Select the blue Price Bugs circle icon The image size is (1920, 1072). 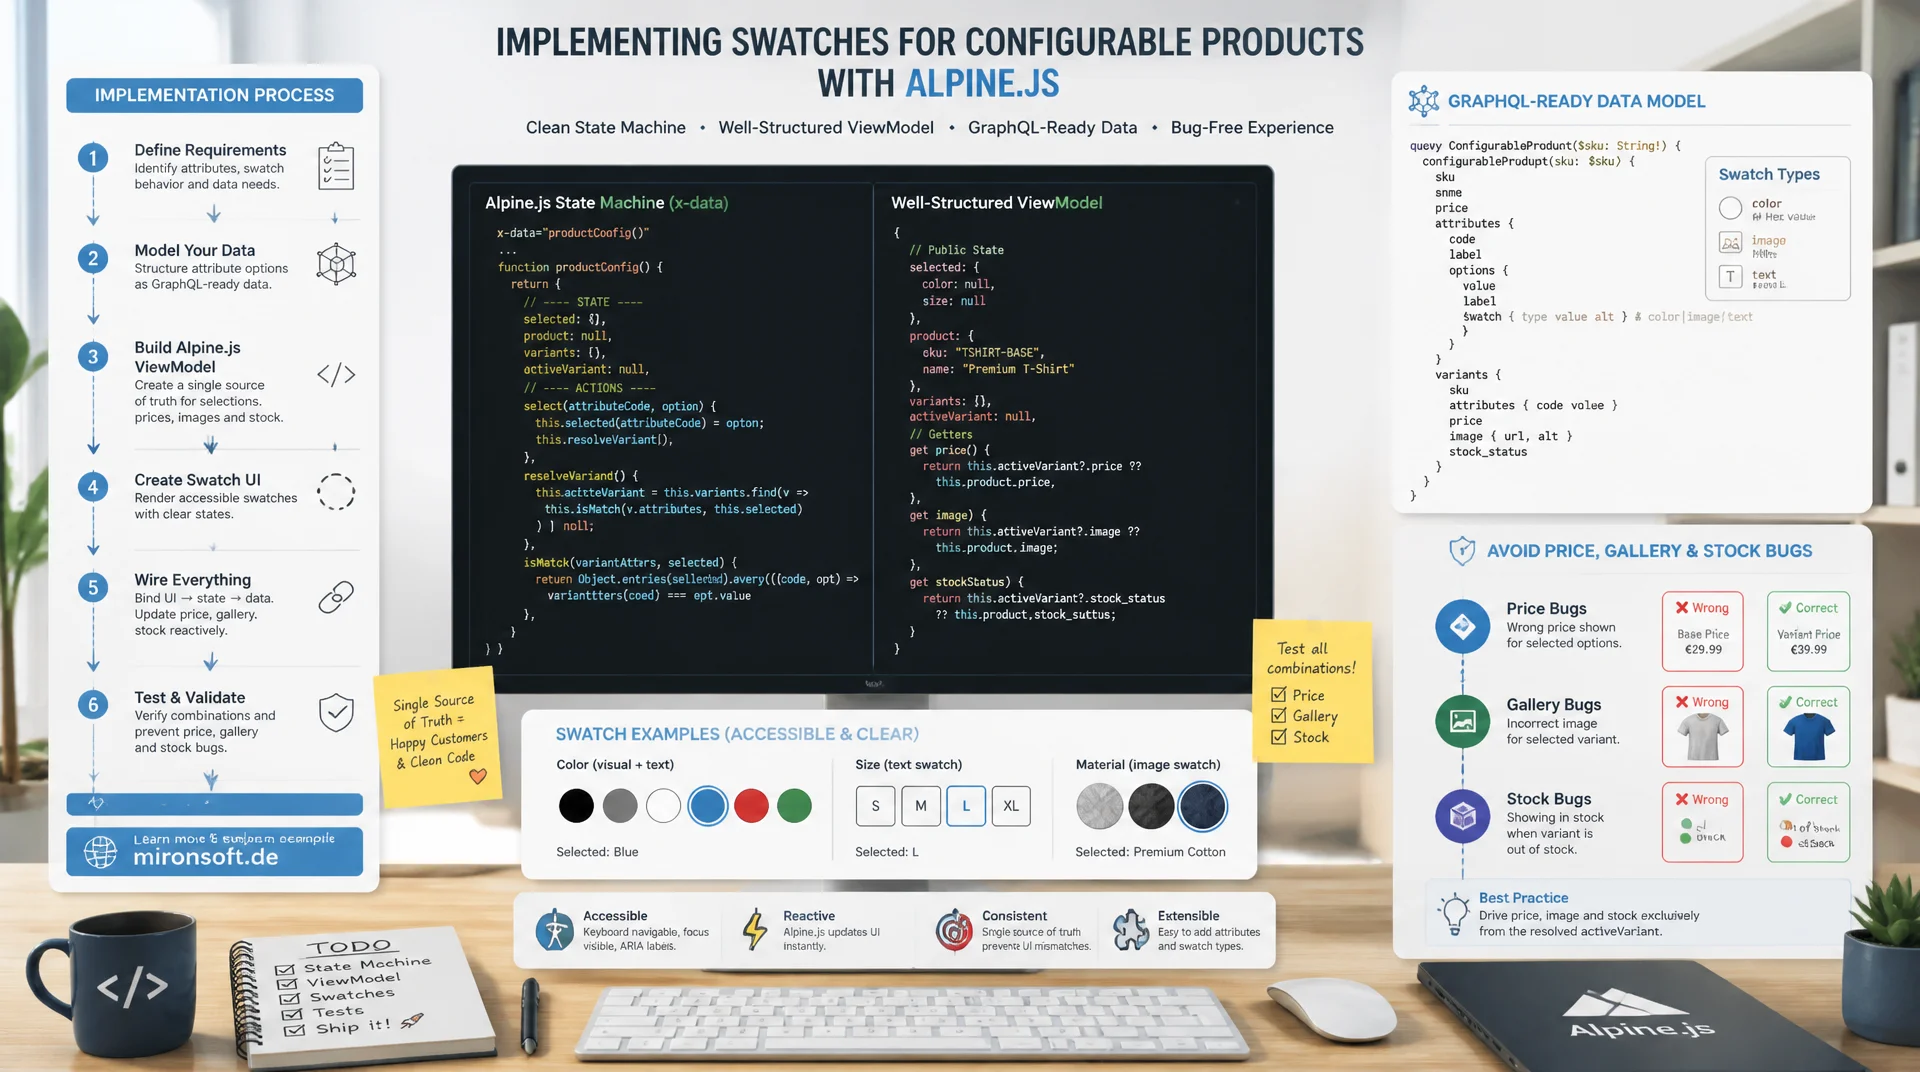(1463, 626)
